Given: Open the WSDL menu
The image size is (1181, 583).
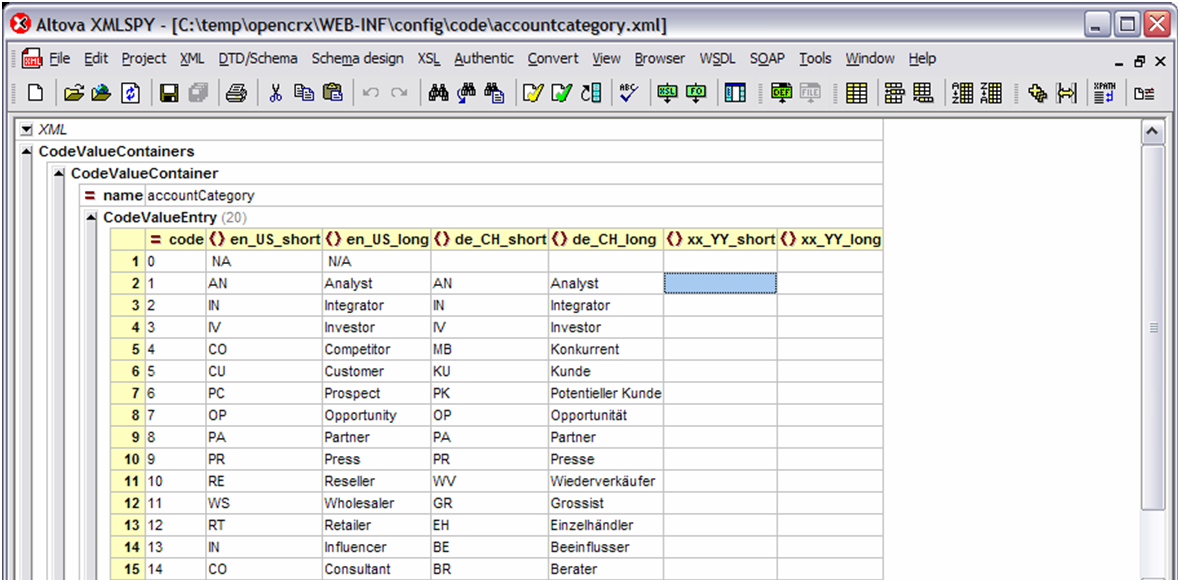Looking at the screenshot, I should coord(717,58).
